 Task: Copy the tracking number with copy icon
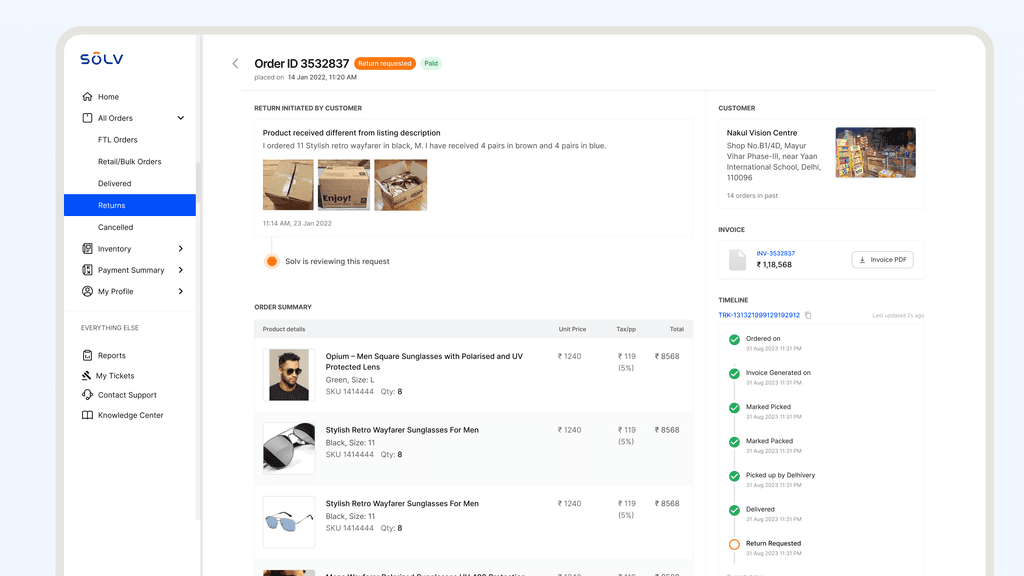point(808,315)
